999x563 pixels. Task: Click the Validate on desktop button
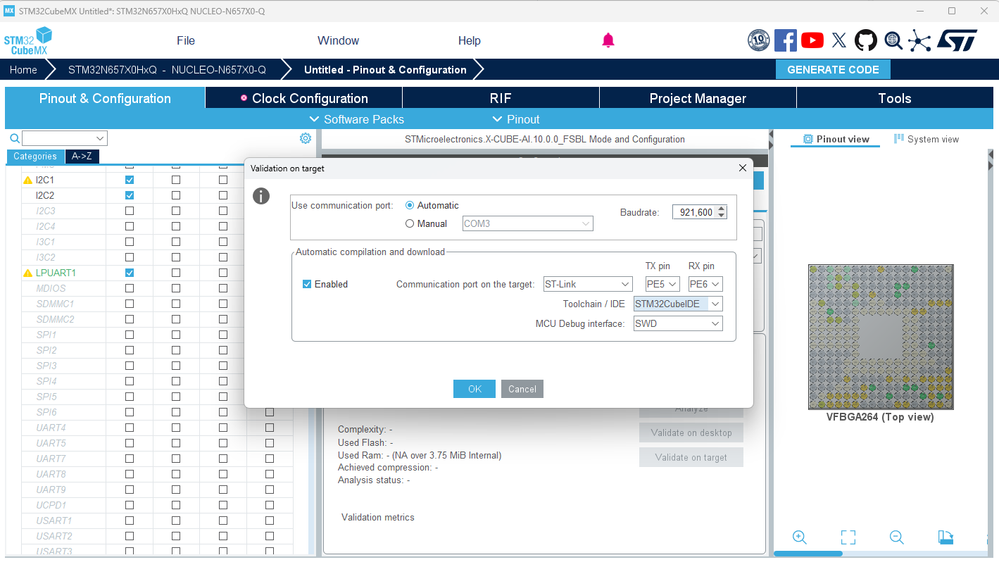click(x=691, y=432)
